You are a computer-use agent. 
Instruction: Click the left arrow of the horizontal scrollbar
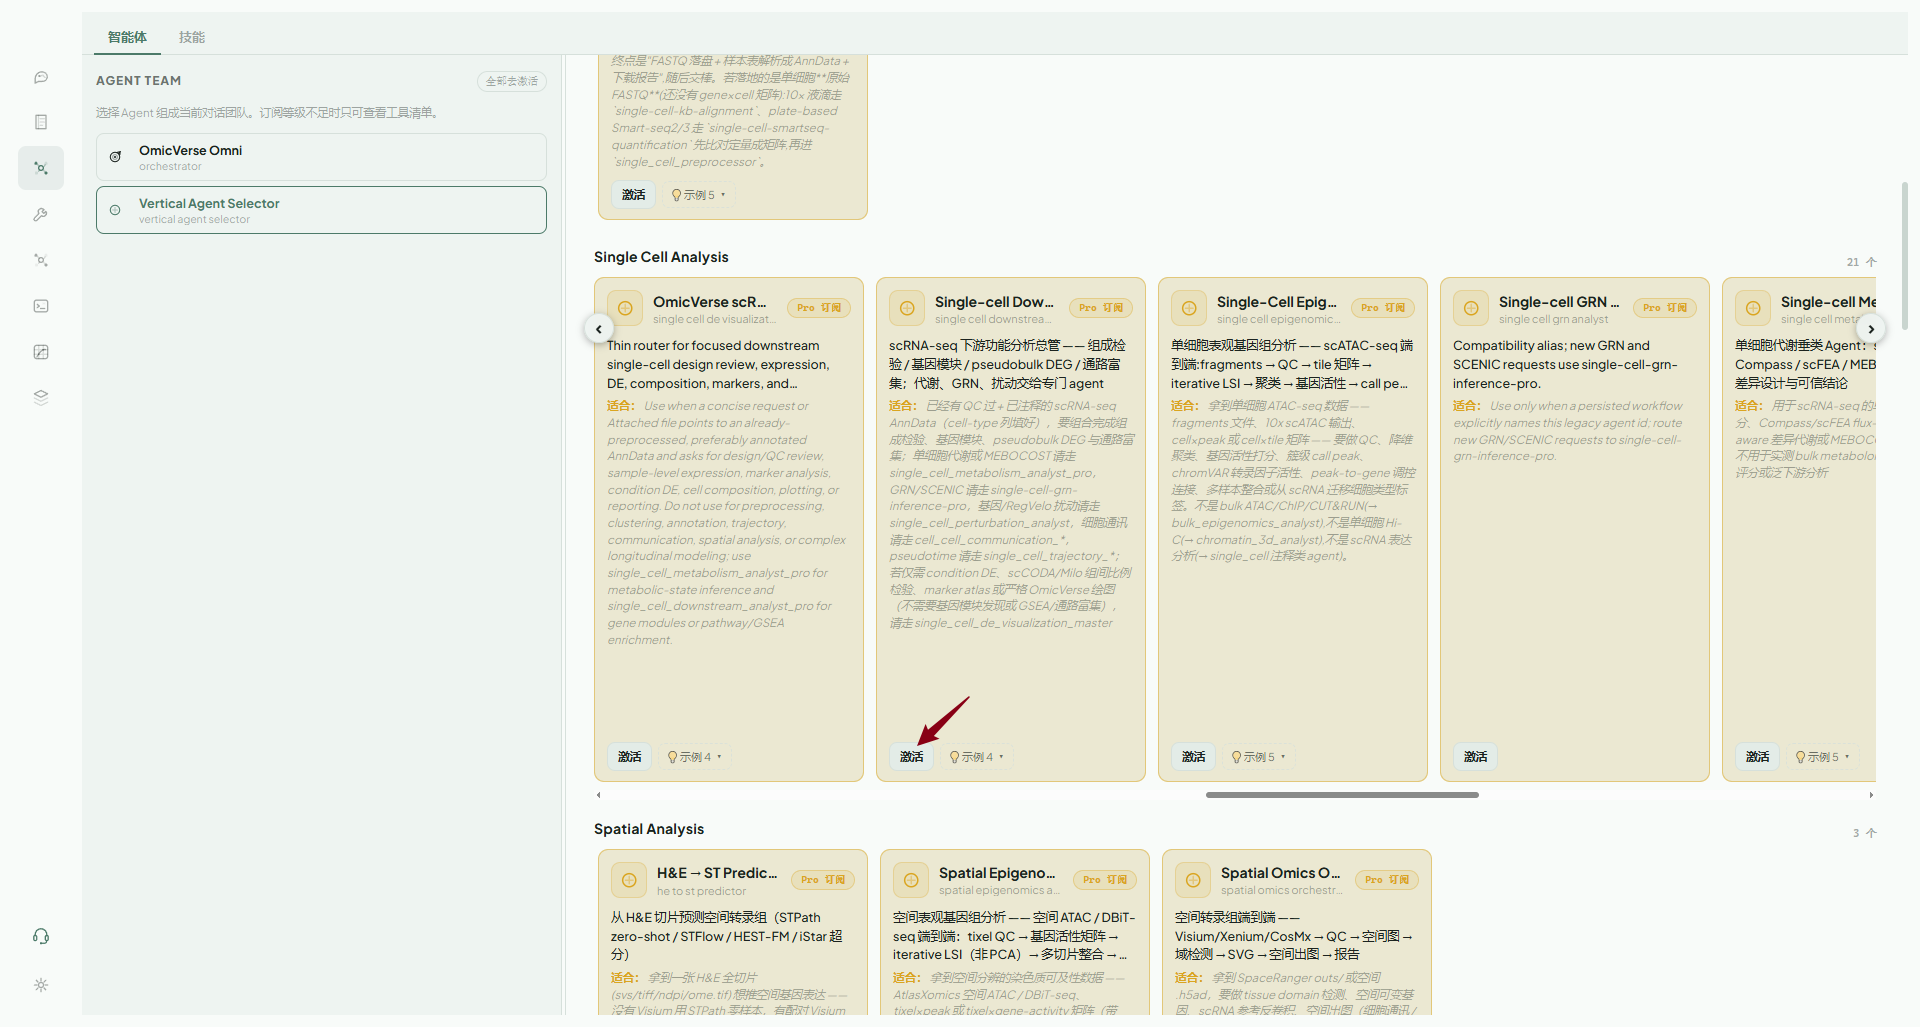point(599,795)
